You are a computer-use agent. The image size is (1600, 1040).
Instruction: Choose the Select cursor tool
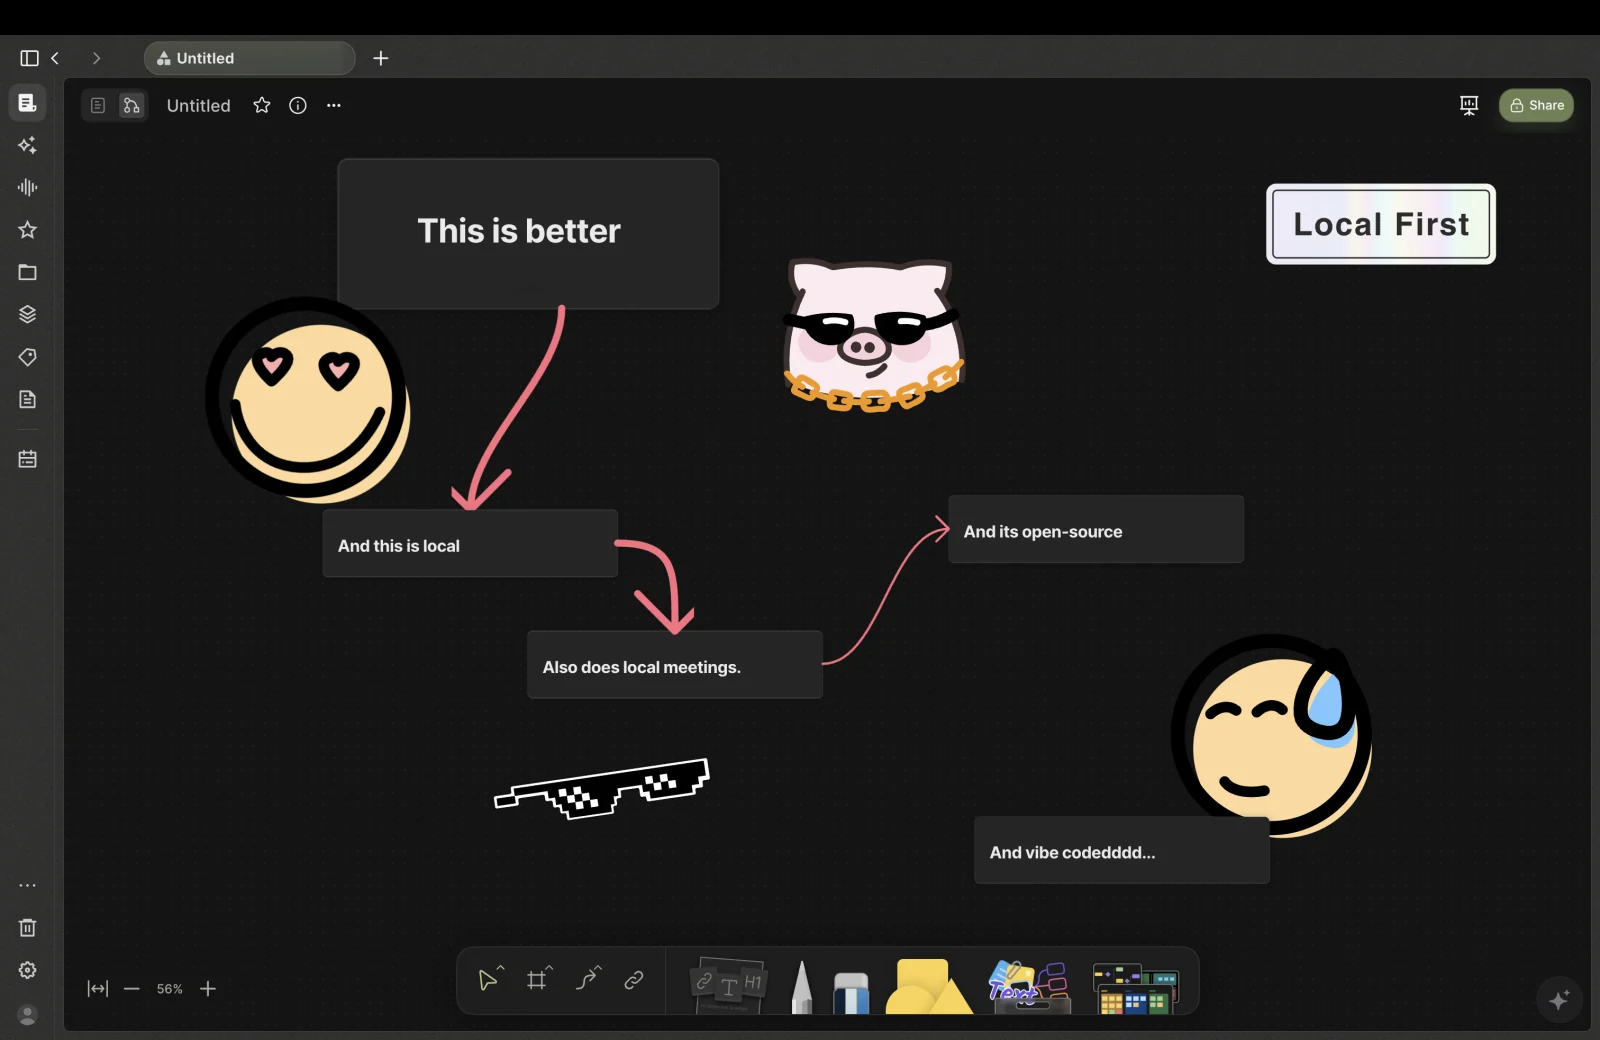tap(489, 979)
